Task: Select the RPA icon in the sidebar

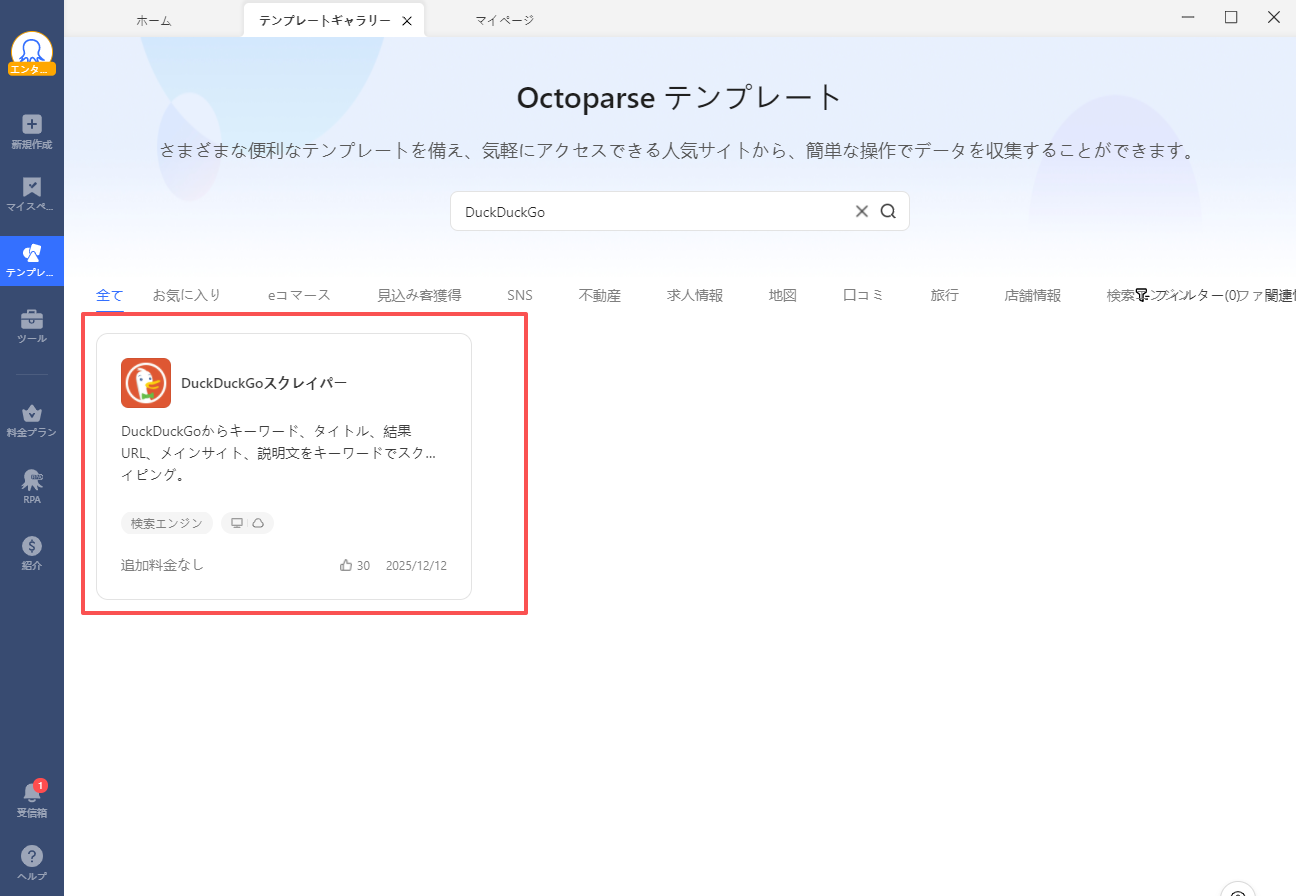Action: coord(32,483)
